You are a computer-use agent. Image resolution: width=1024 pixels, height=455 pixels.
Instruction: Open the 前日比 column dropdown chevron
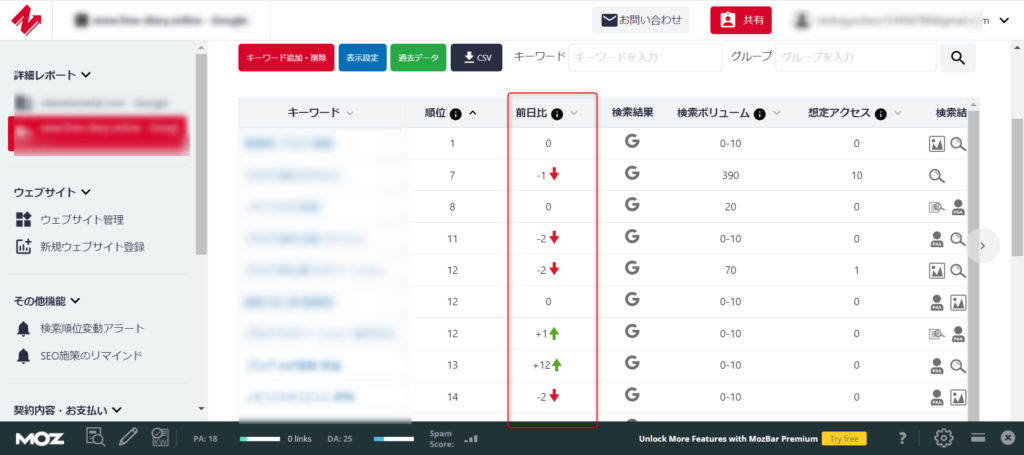[574, 114]
